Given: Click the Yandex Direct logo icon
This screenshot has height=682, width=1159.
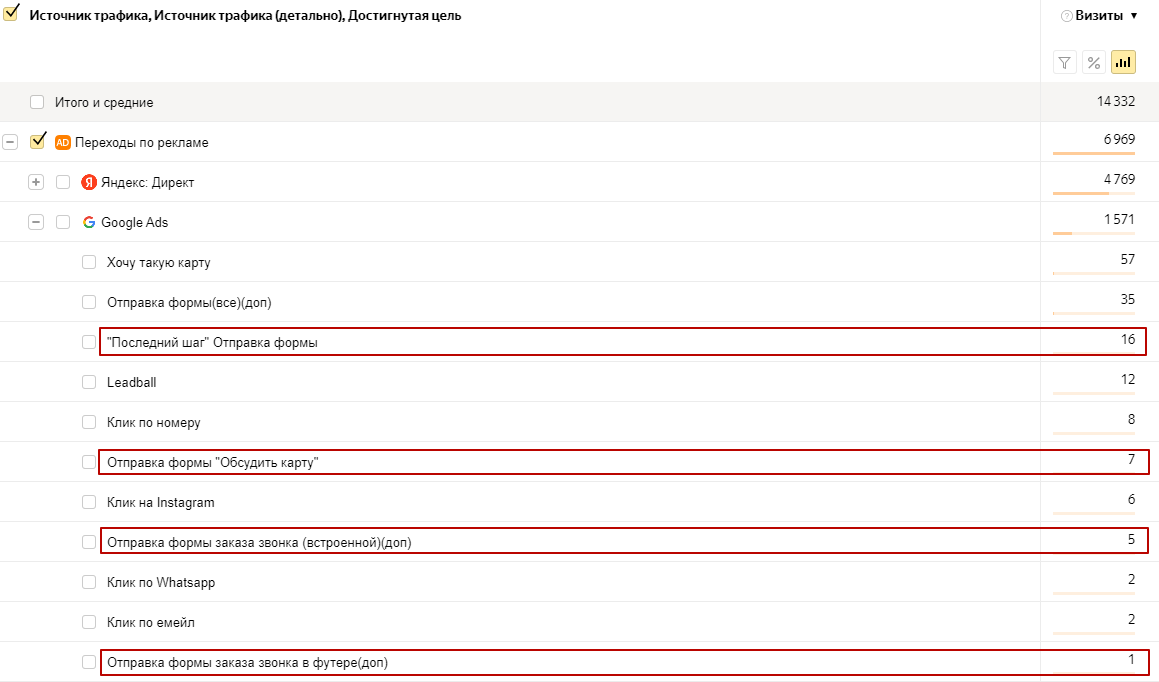Looking at the screenshot, I should click(x=89, y=182).
